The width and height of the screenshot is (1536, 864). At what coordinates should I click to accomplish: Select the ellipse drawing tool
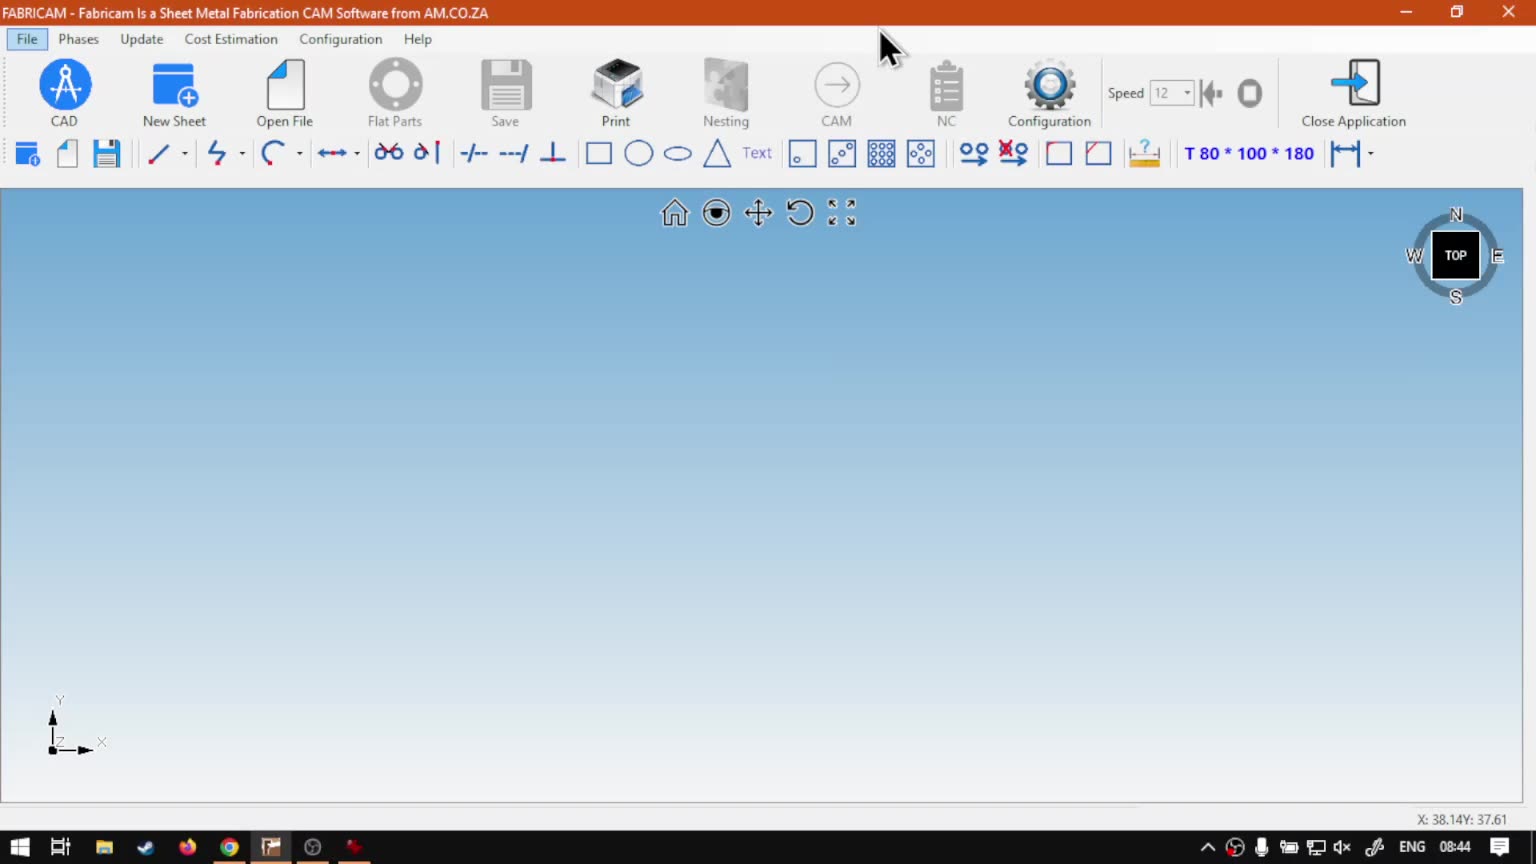click(678, 154)
